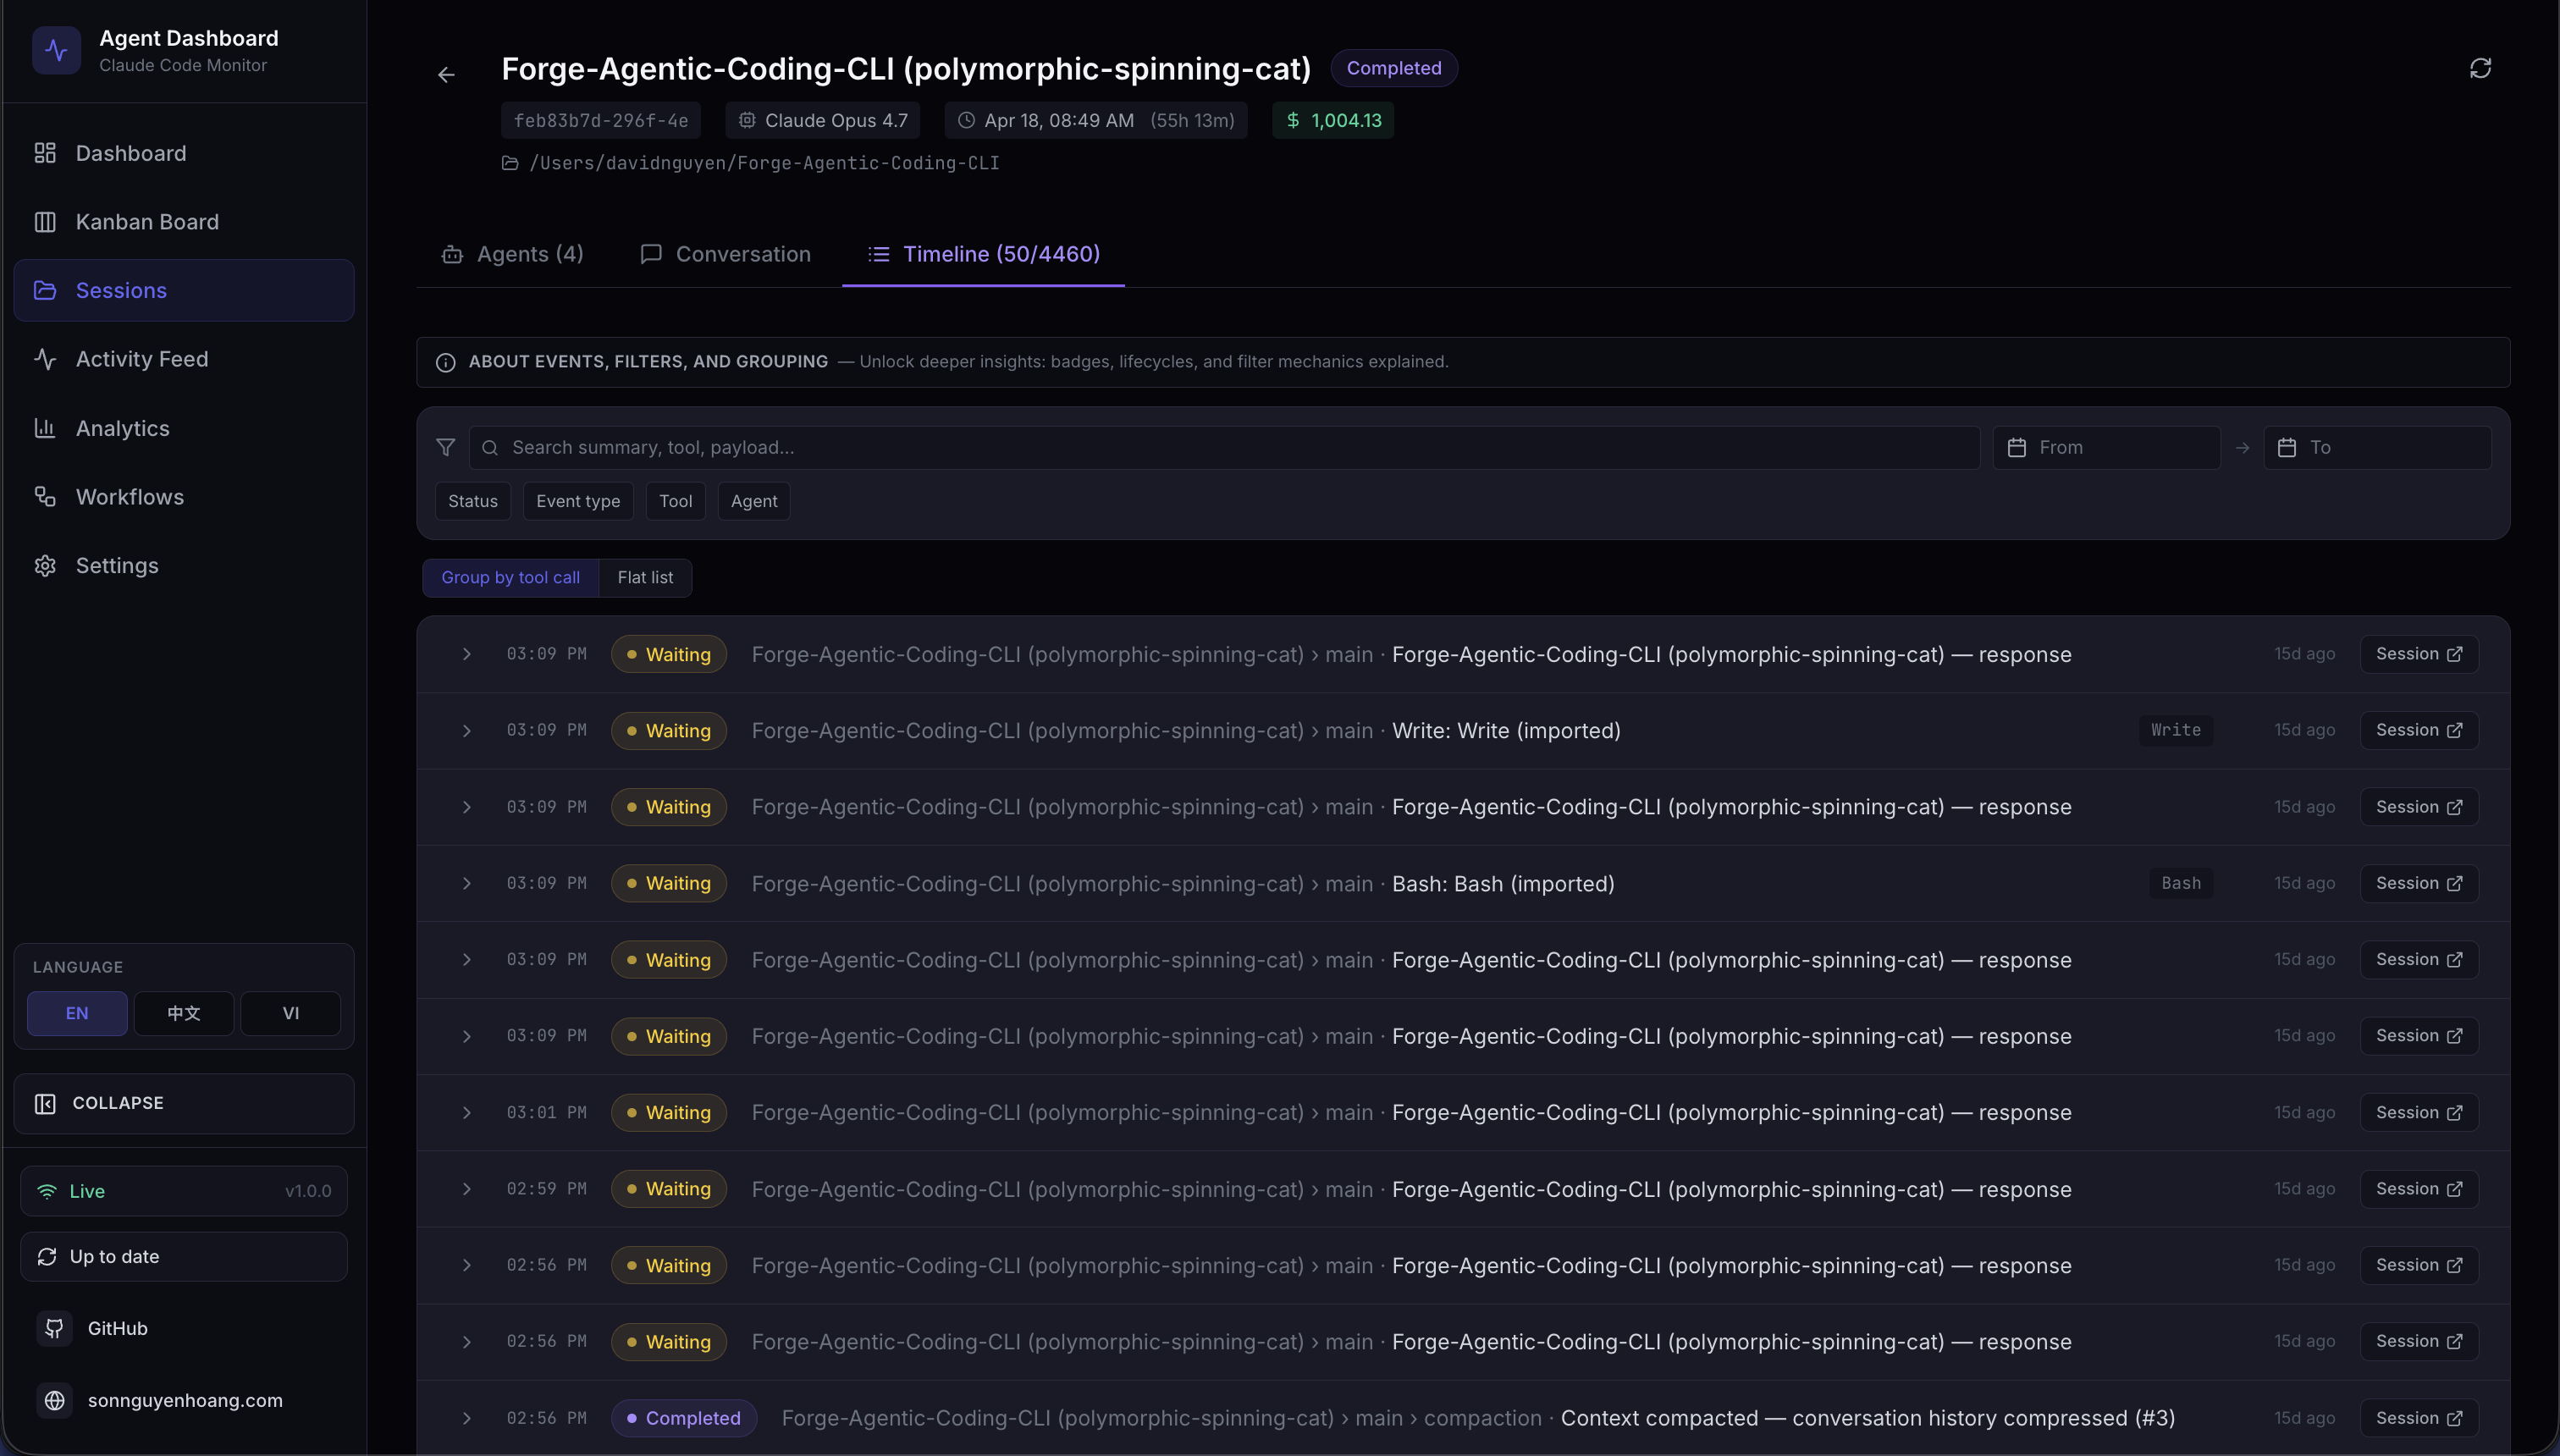Select EN language

[x=77, y=1013]
